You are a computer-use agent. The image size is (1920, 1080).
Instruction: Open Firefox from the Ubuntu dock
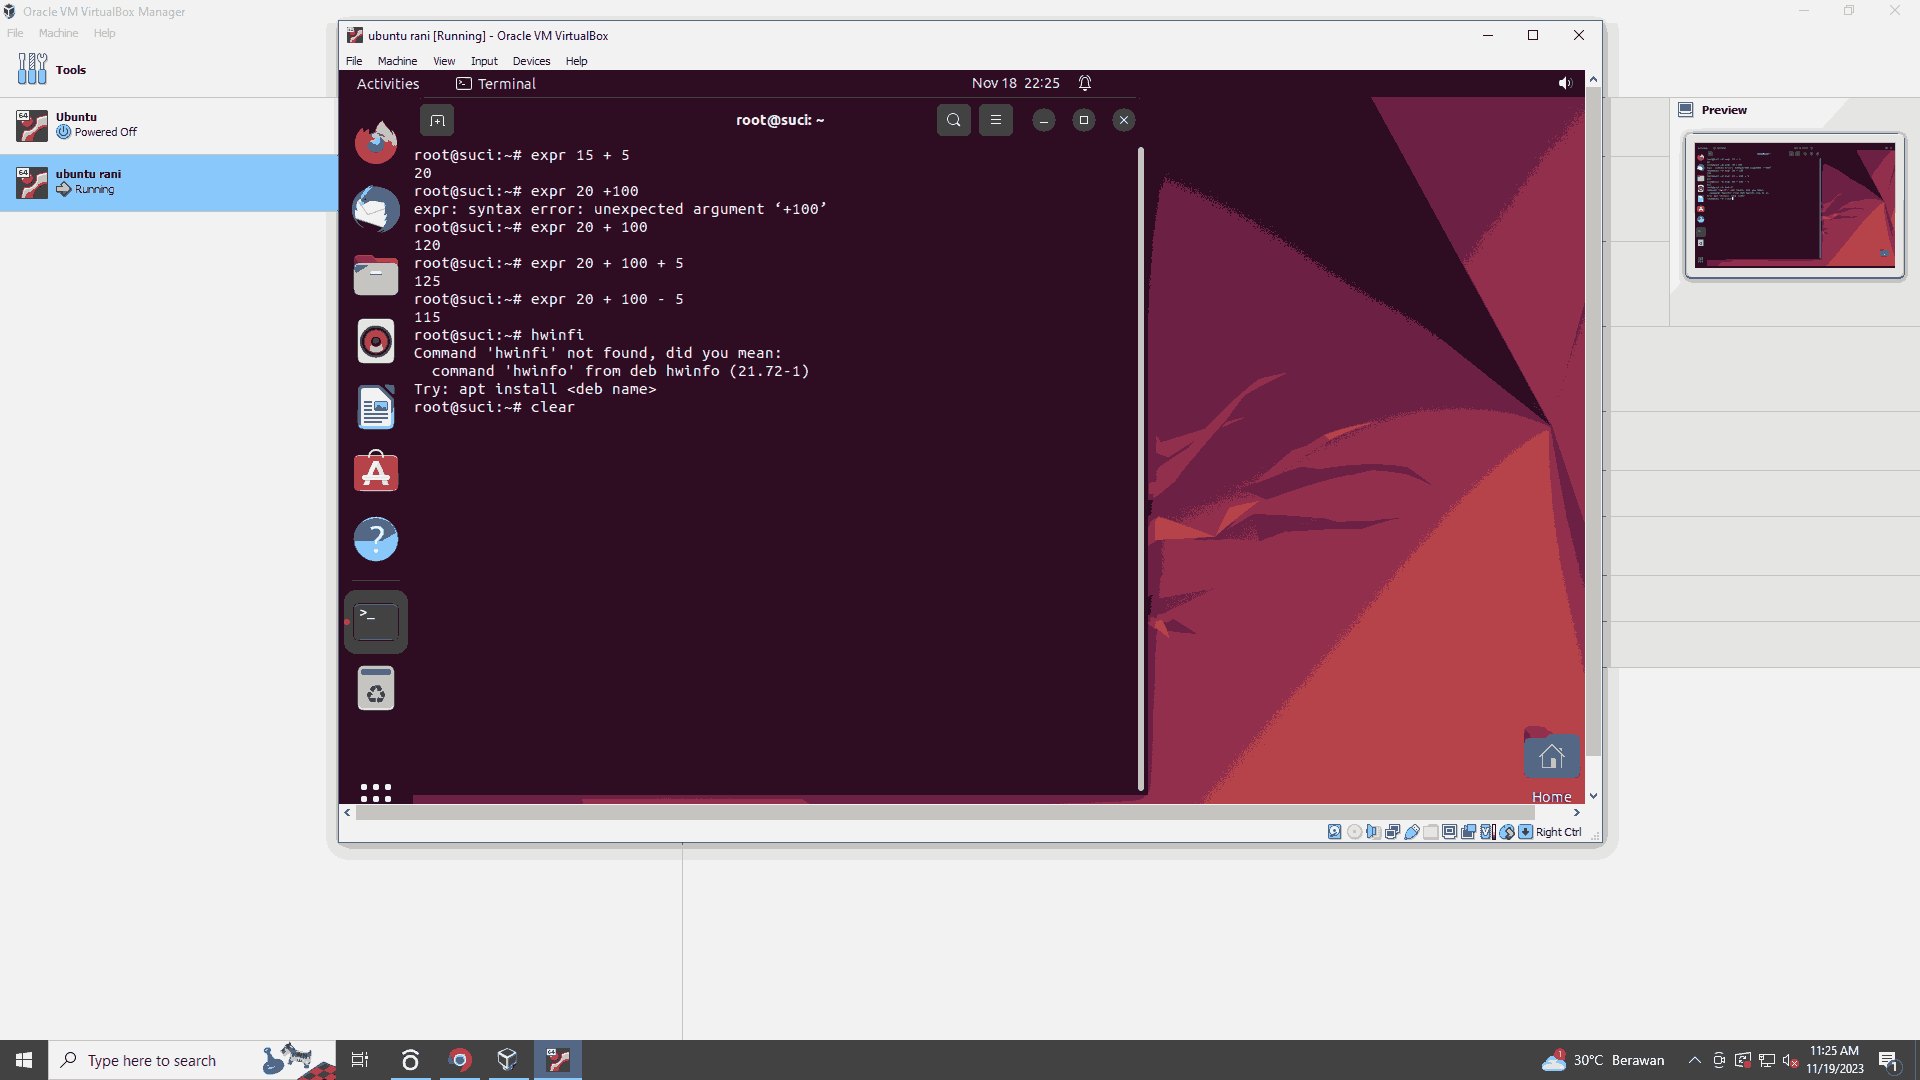376,142
